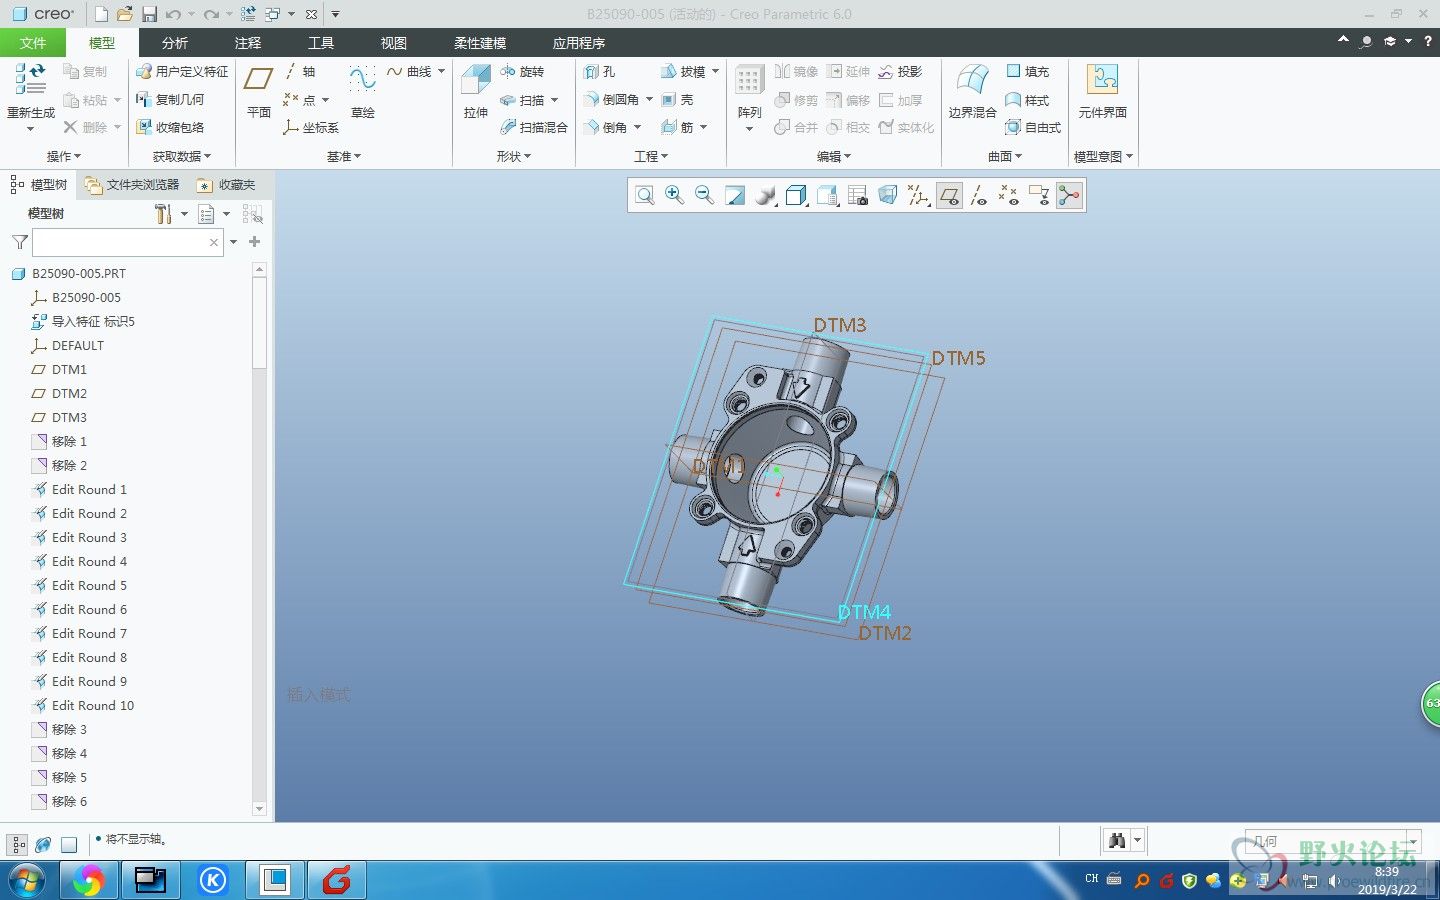1440x900 pixels.
Task: Expand the Get Data (获取数据) group dropdown
Action: click(182, 156)
